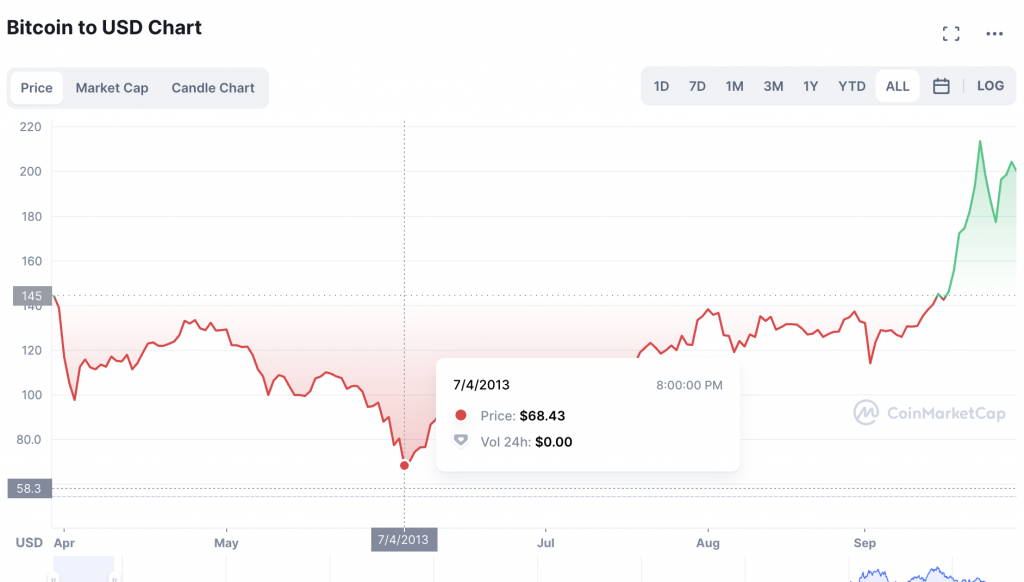Select the 7D time range
Viewport: 1024px width, 582px height.
click(x=697, y=86)
